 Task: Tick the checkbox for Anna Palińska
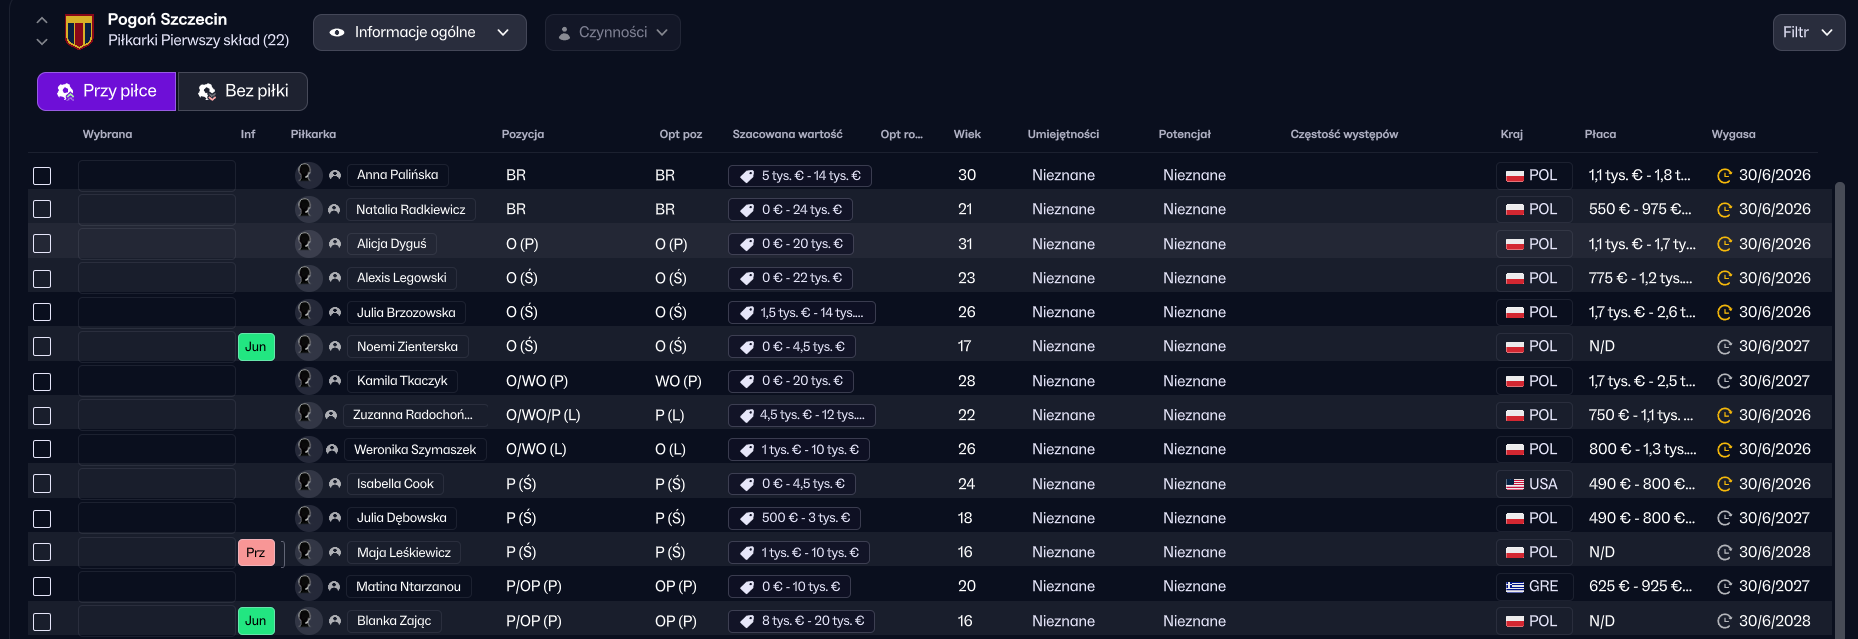[x=42, y=176]
